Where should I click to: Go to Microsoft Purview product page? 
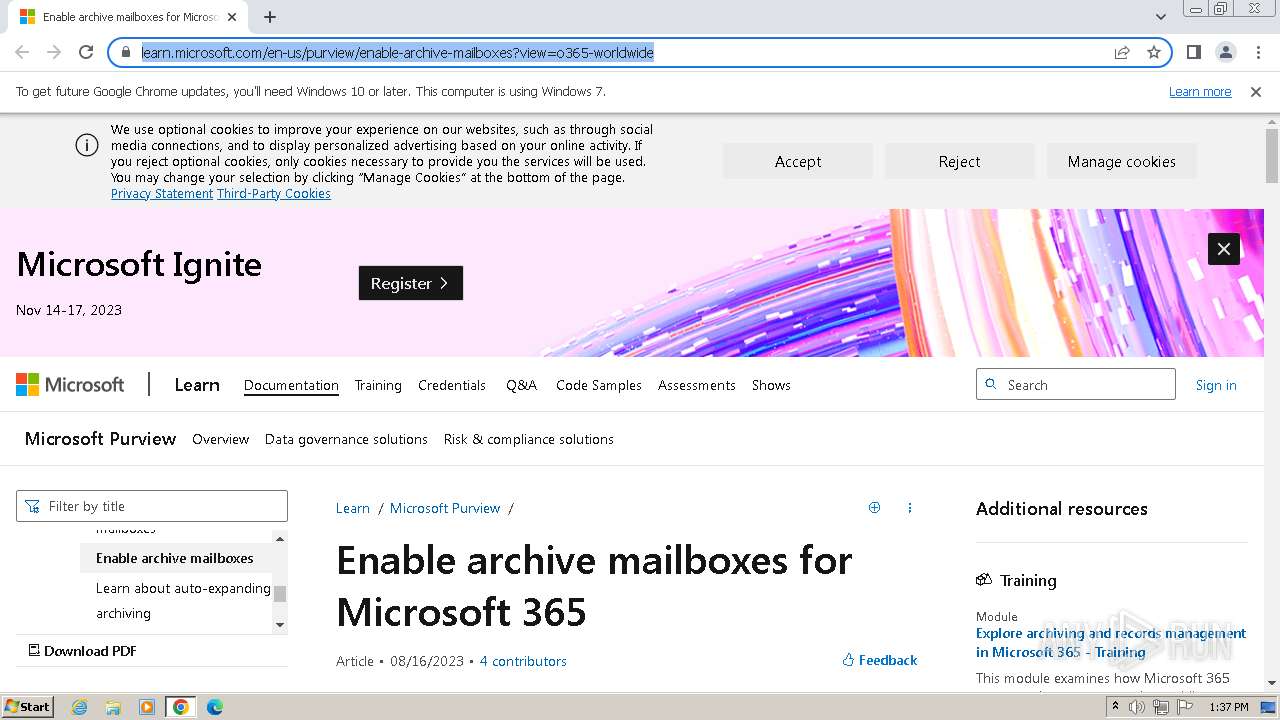[x=100, y=439]
